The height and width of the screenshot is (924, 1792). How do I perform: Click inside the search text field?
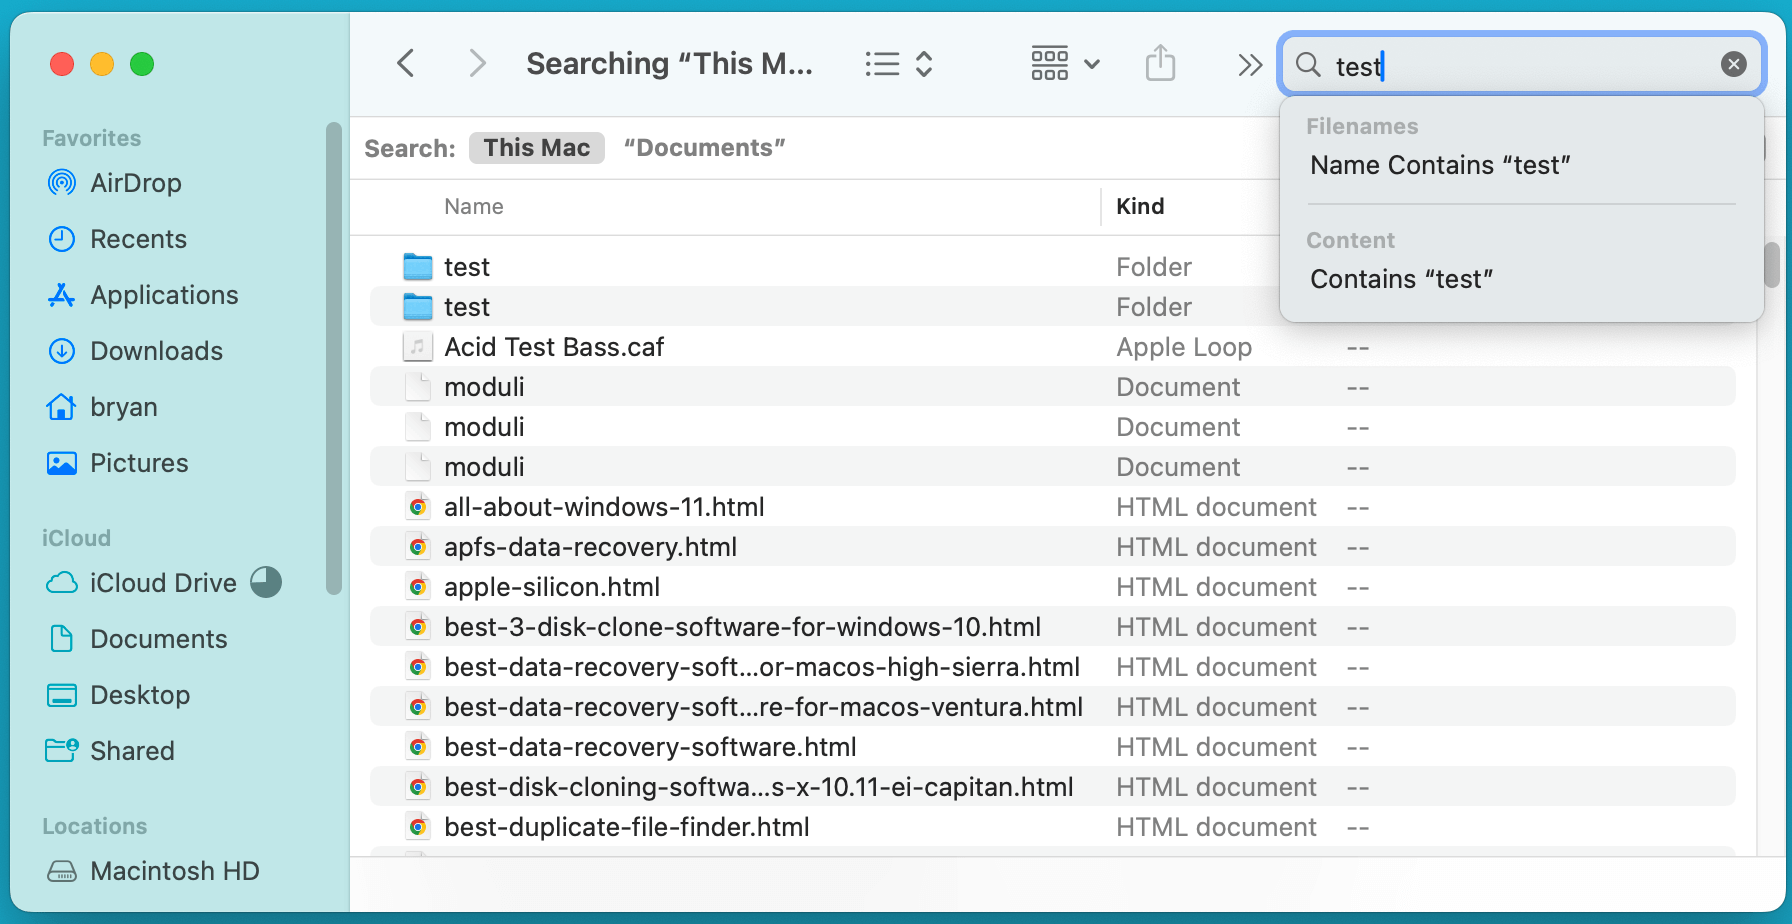click(x=1520, y=66)
